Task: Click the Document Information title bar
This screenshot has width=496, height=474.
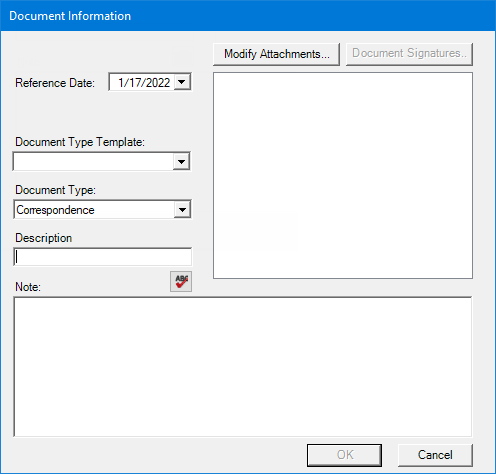Action: point(248,16)
